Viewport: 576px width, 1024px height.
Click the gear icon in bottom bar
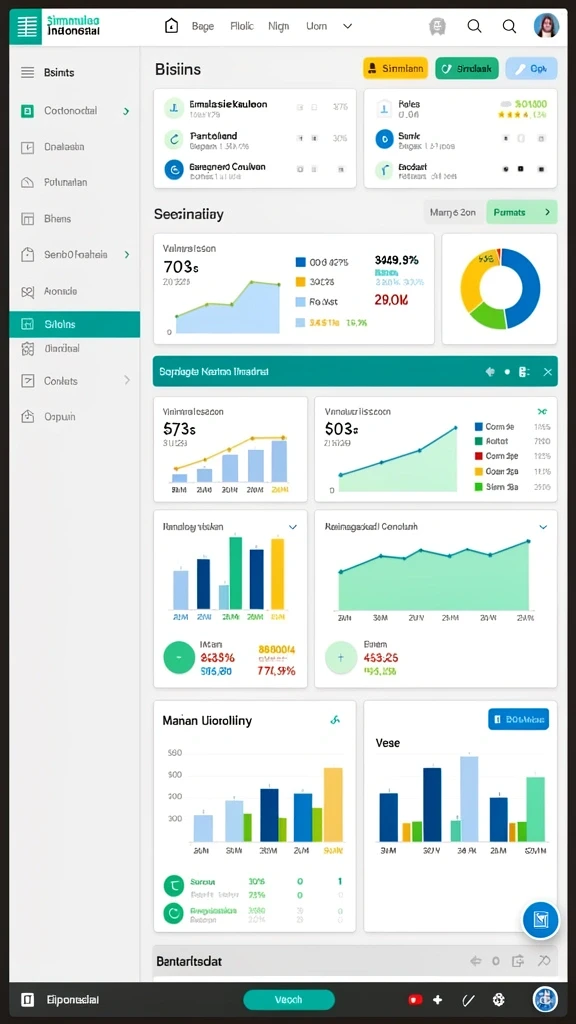pyautogui.click(x=498, y=999)
